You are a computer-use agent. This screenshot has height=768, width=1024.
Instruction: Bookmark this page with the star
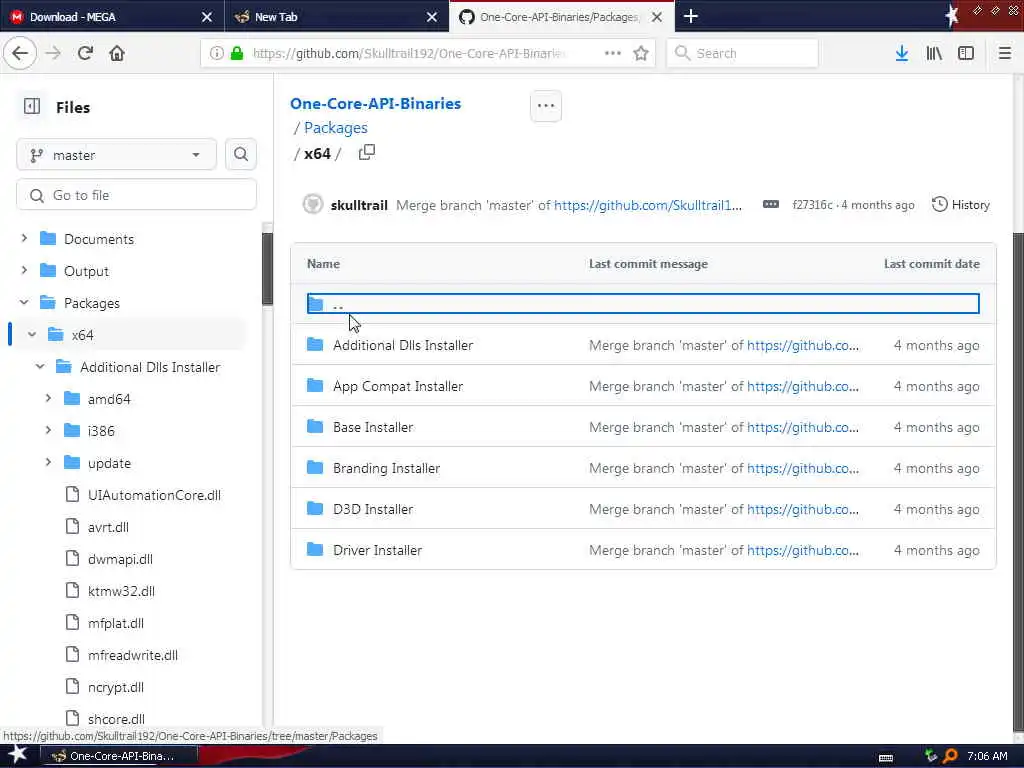(641, 53)
